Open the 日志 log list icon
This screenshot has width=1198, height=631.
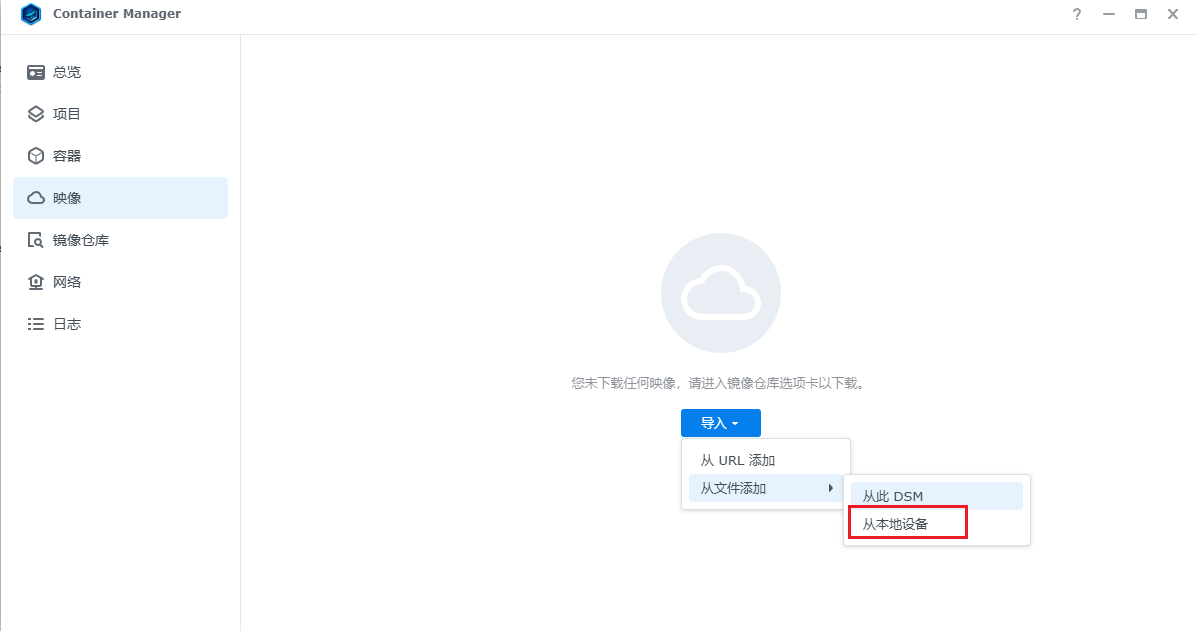pyautogui.click(x=36, y=324)
